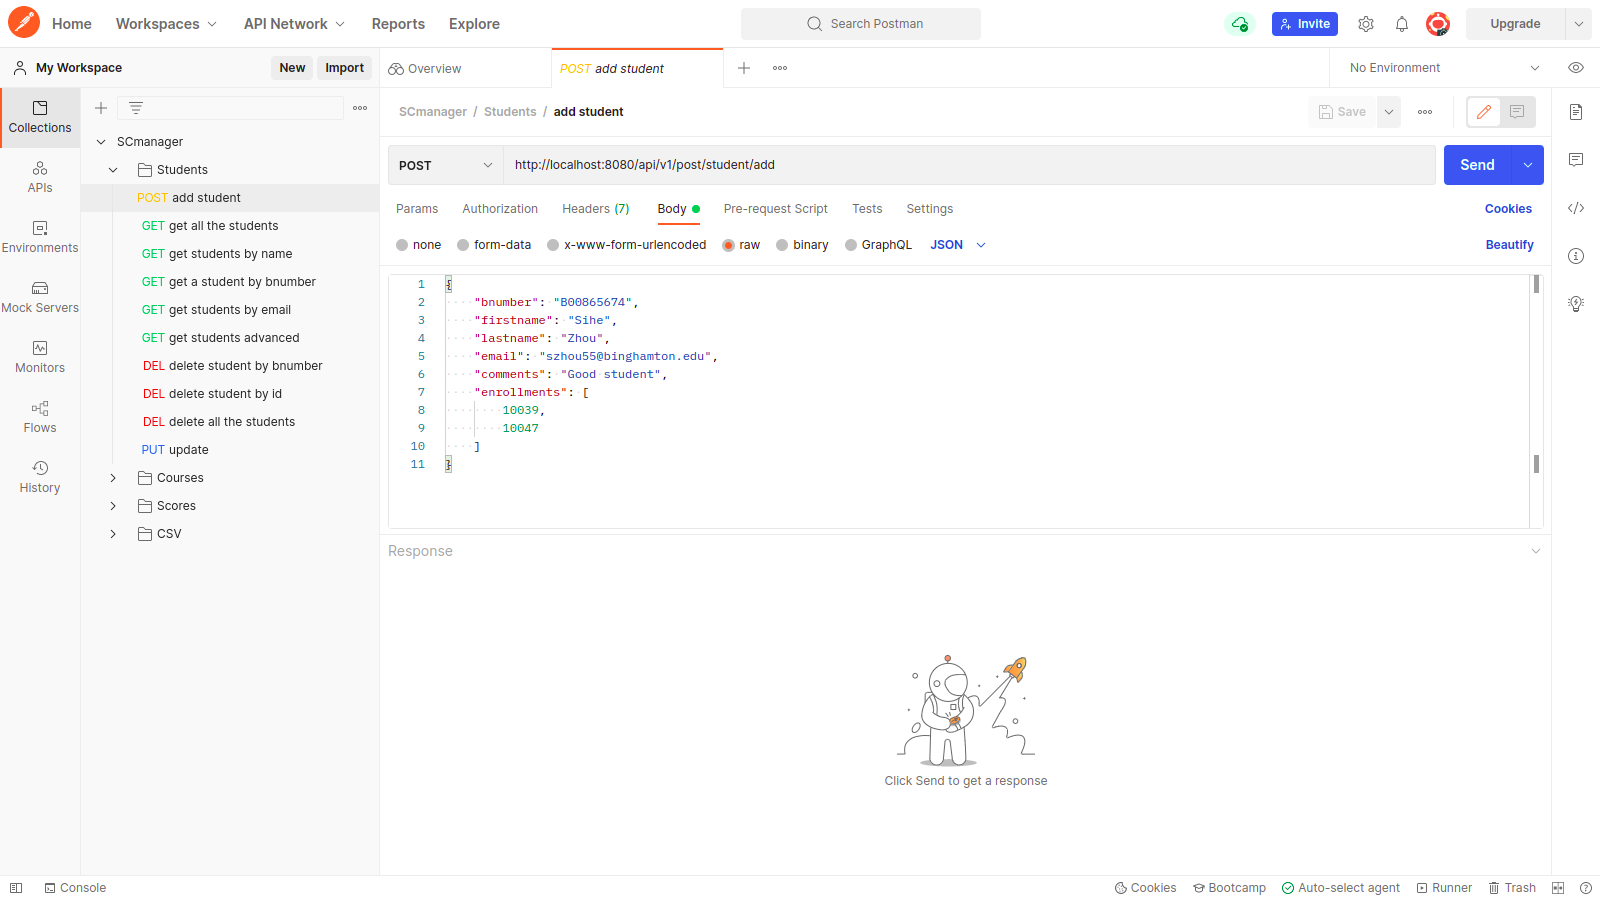
Task: Open the HTTP method POST dropdown
Action: click(445, 165)
